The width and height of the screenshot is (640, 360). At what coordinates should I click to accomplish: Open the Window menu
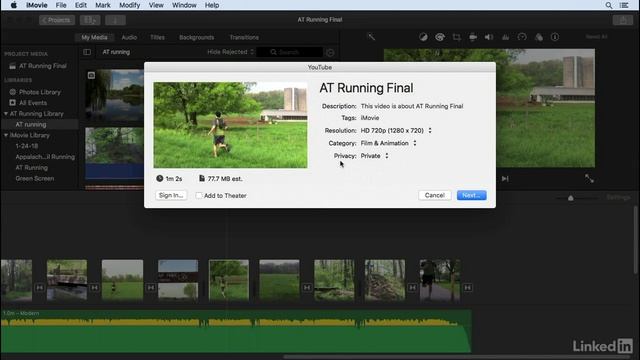pyautogui.click(x=184, y=5)
